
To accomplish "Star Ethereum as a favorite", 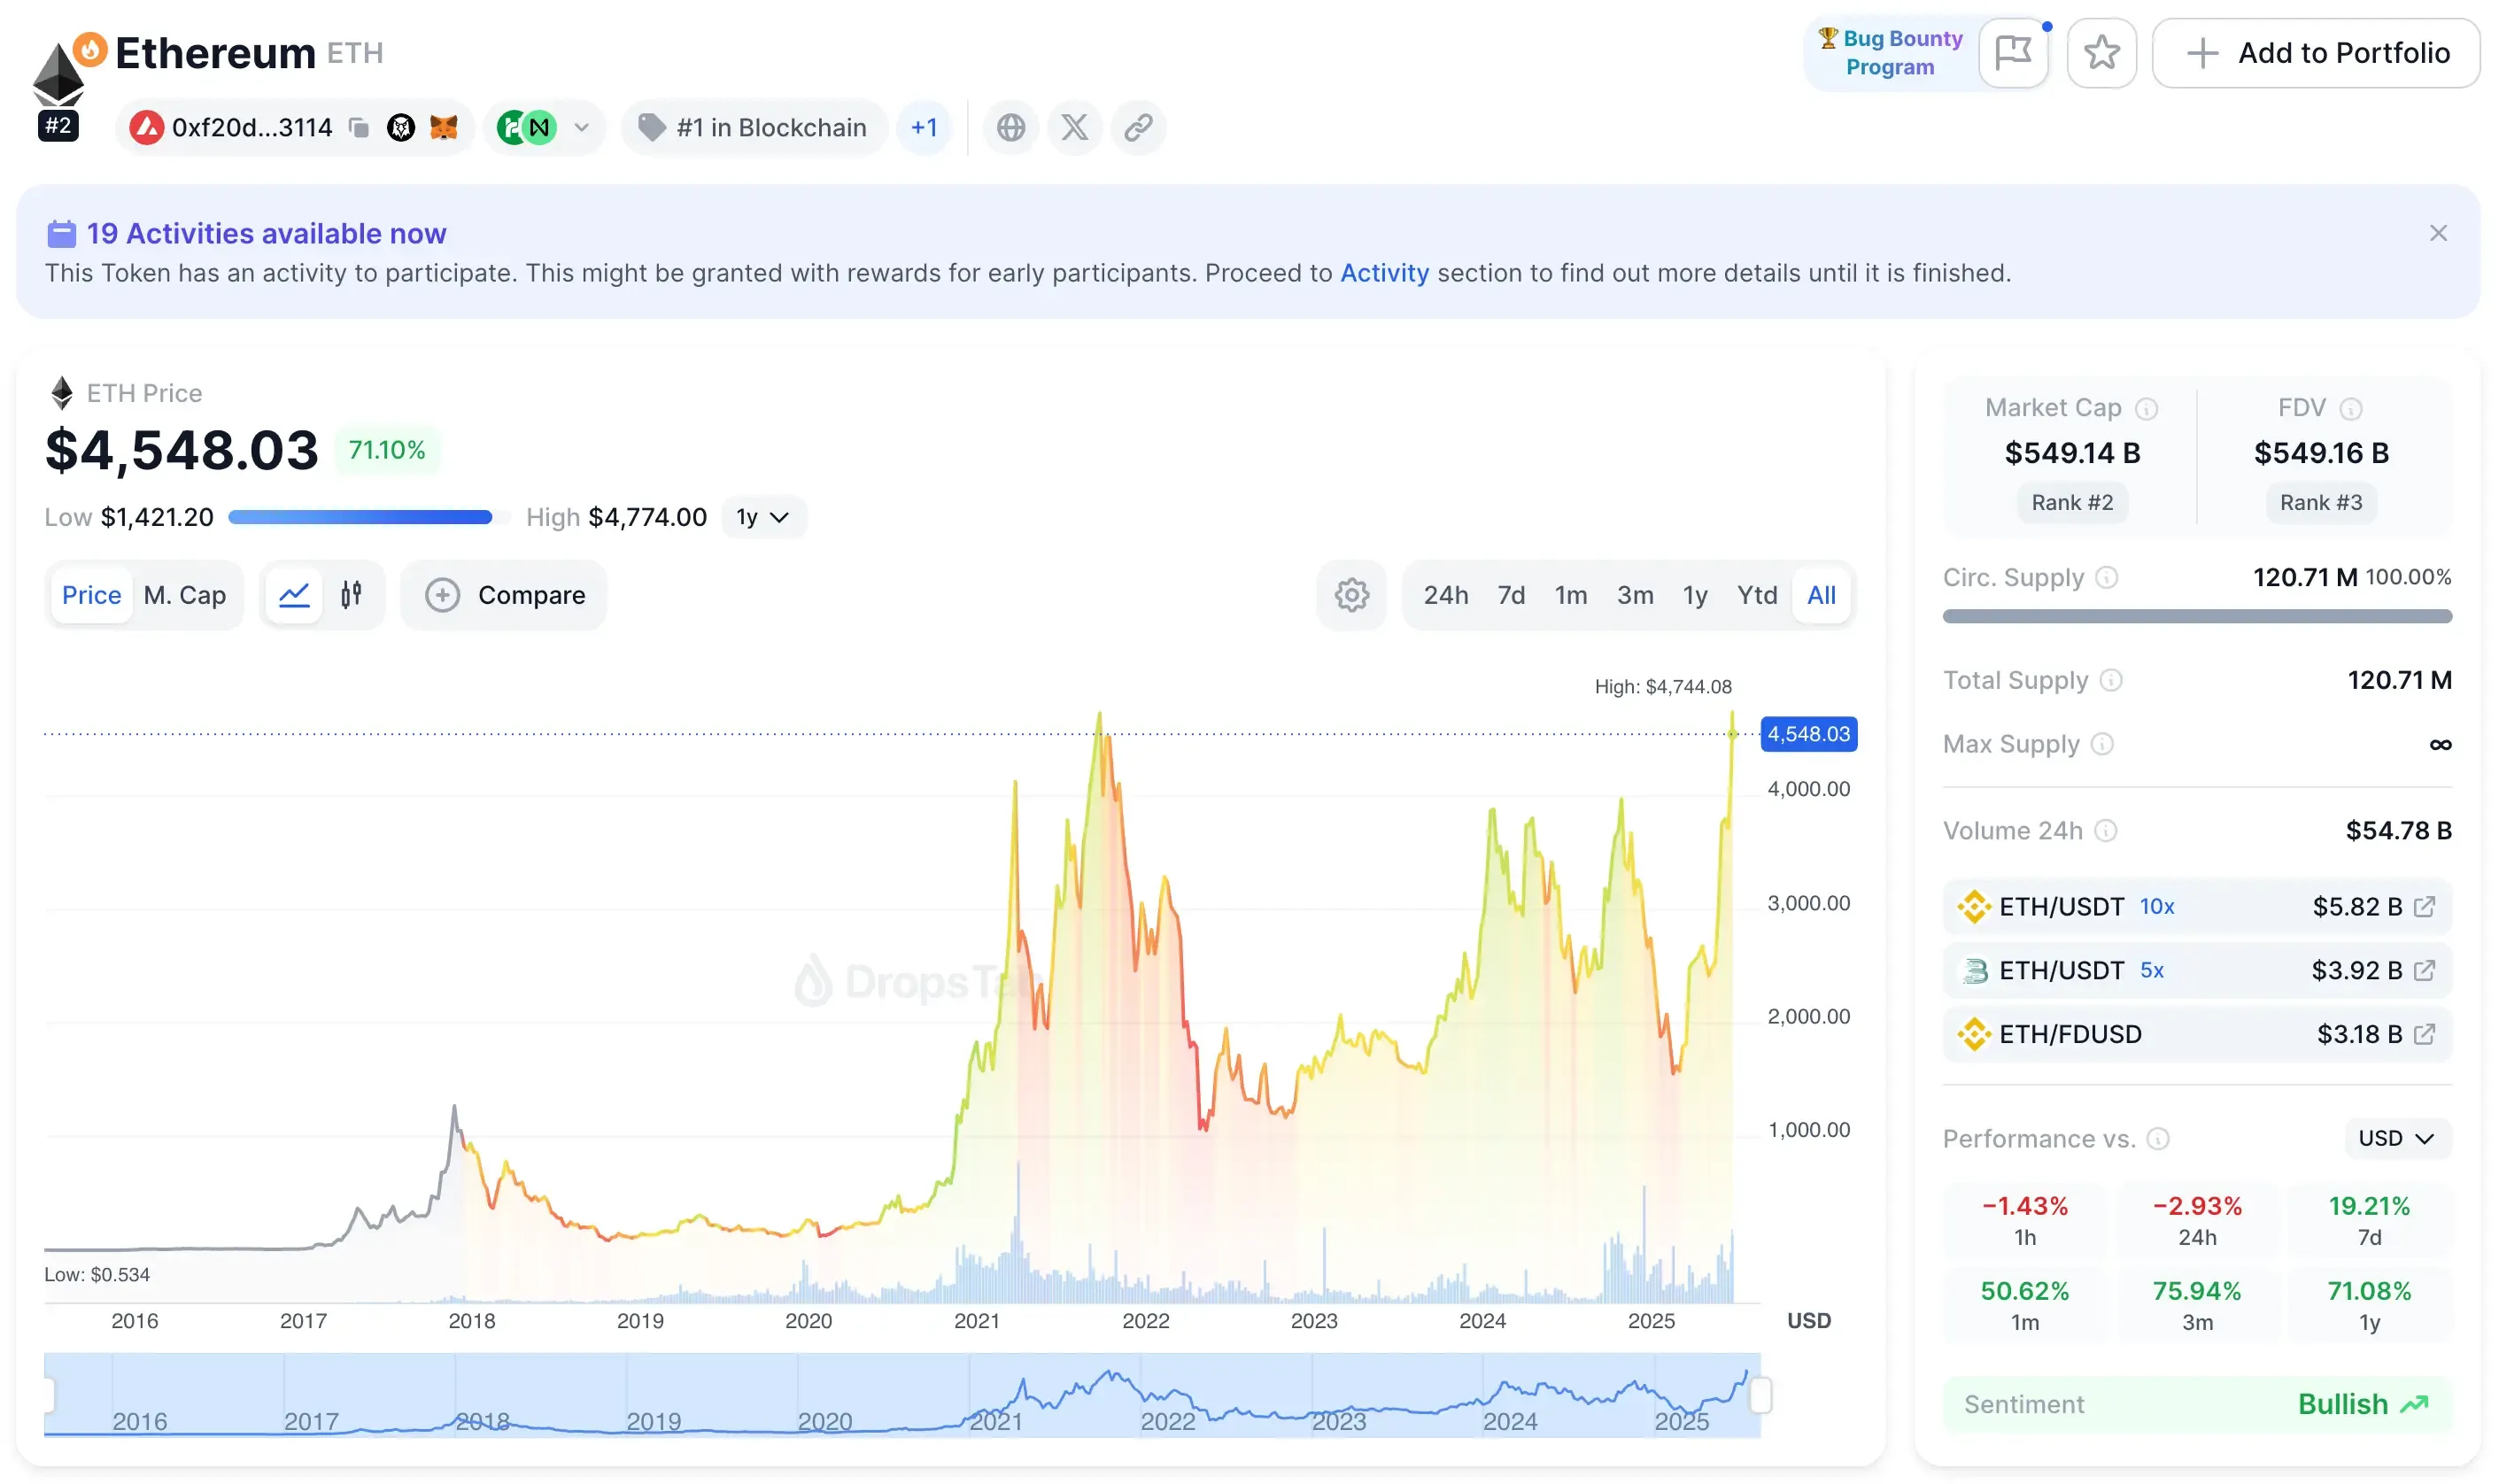I will point(2101,52).
